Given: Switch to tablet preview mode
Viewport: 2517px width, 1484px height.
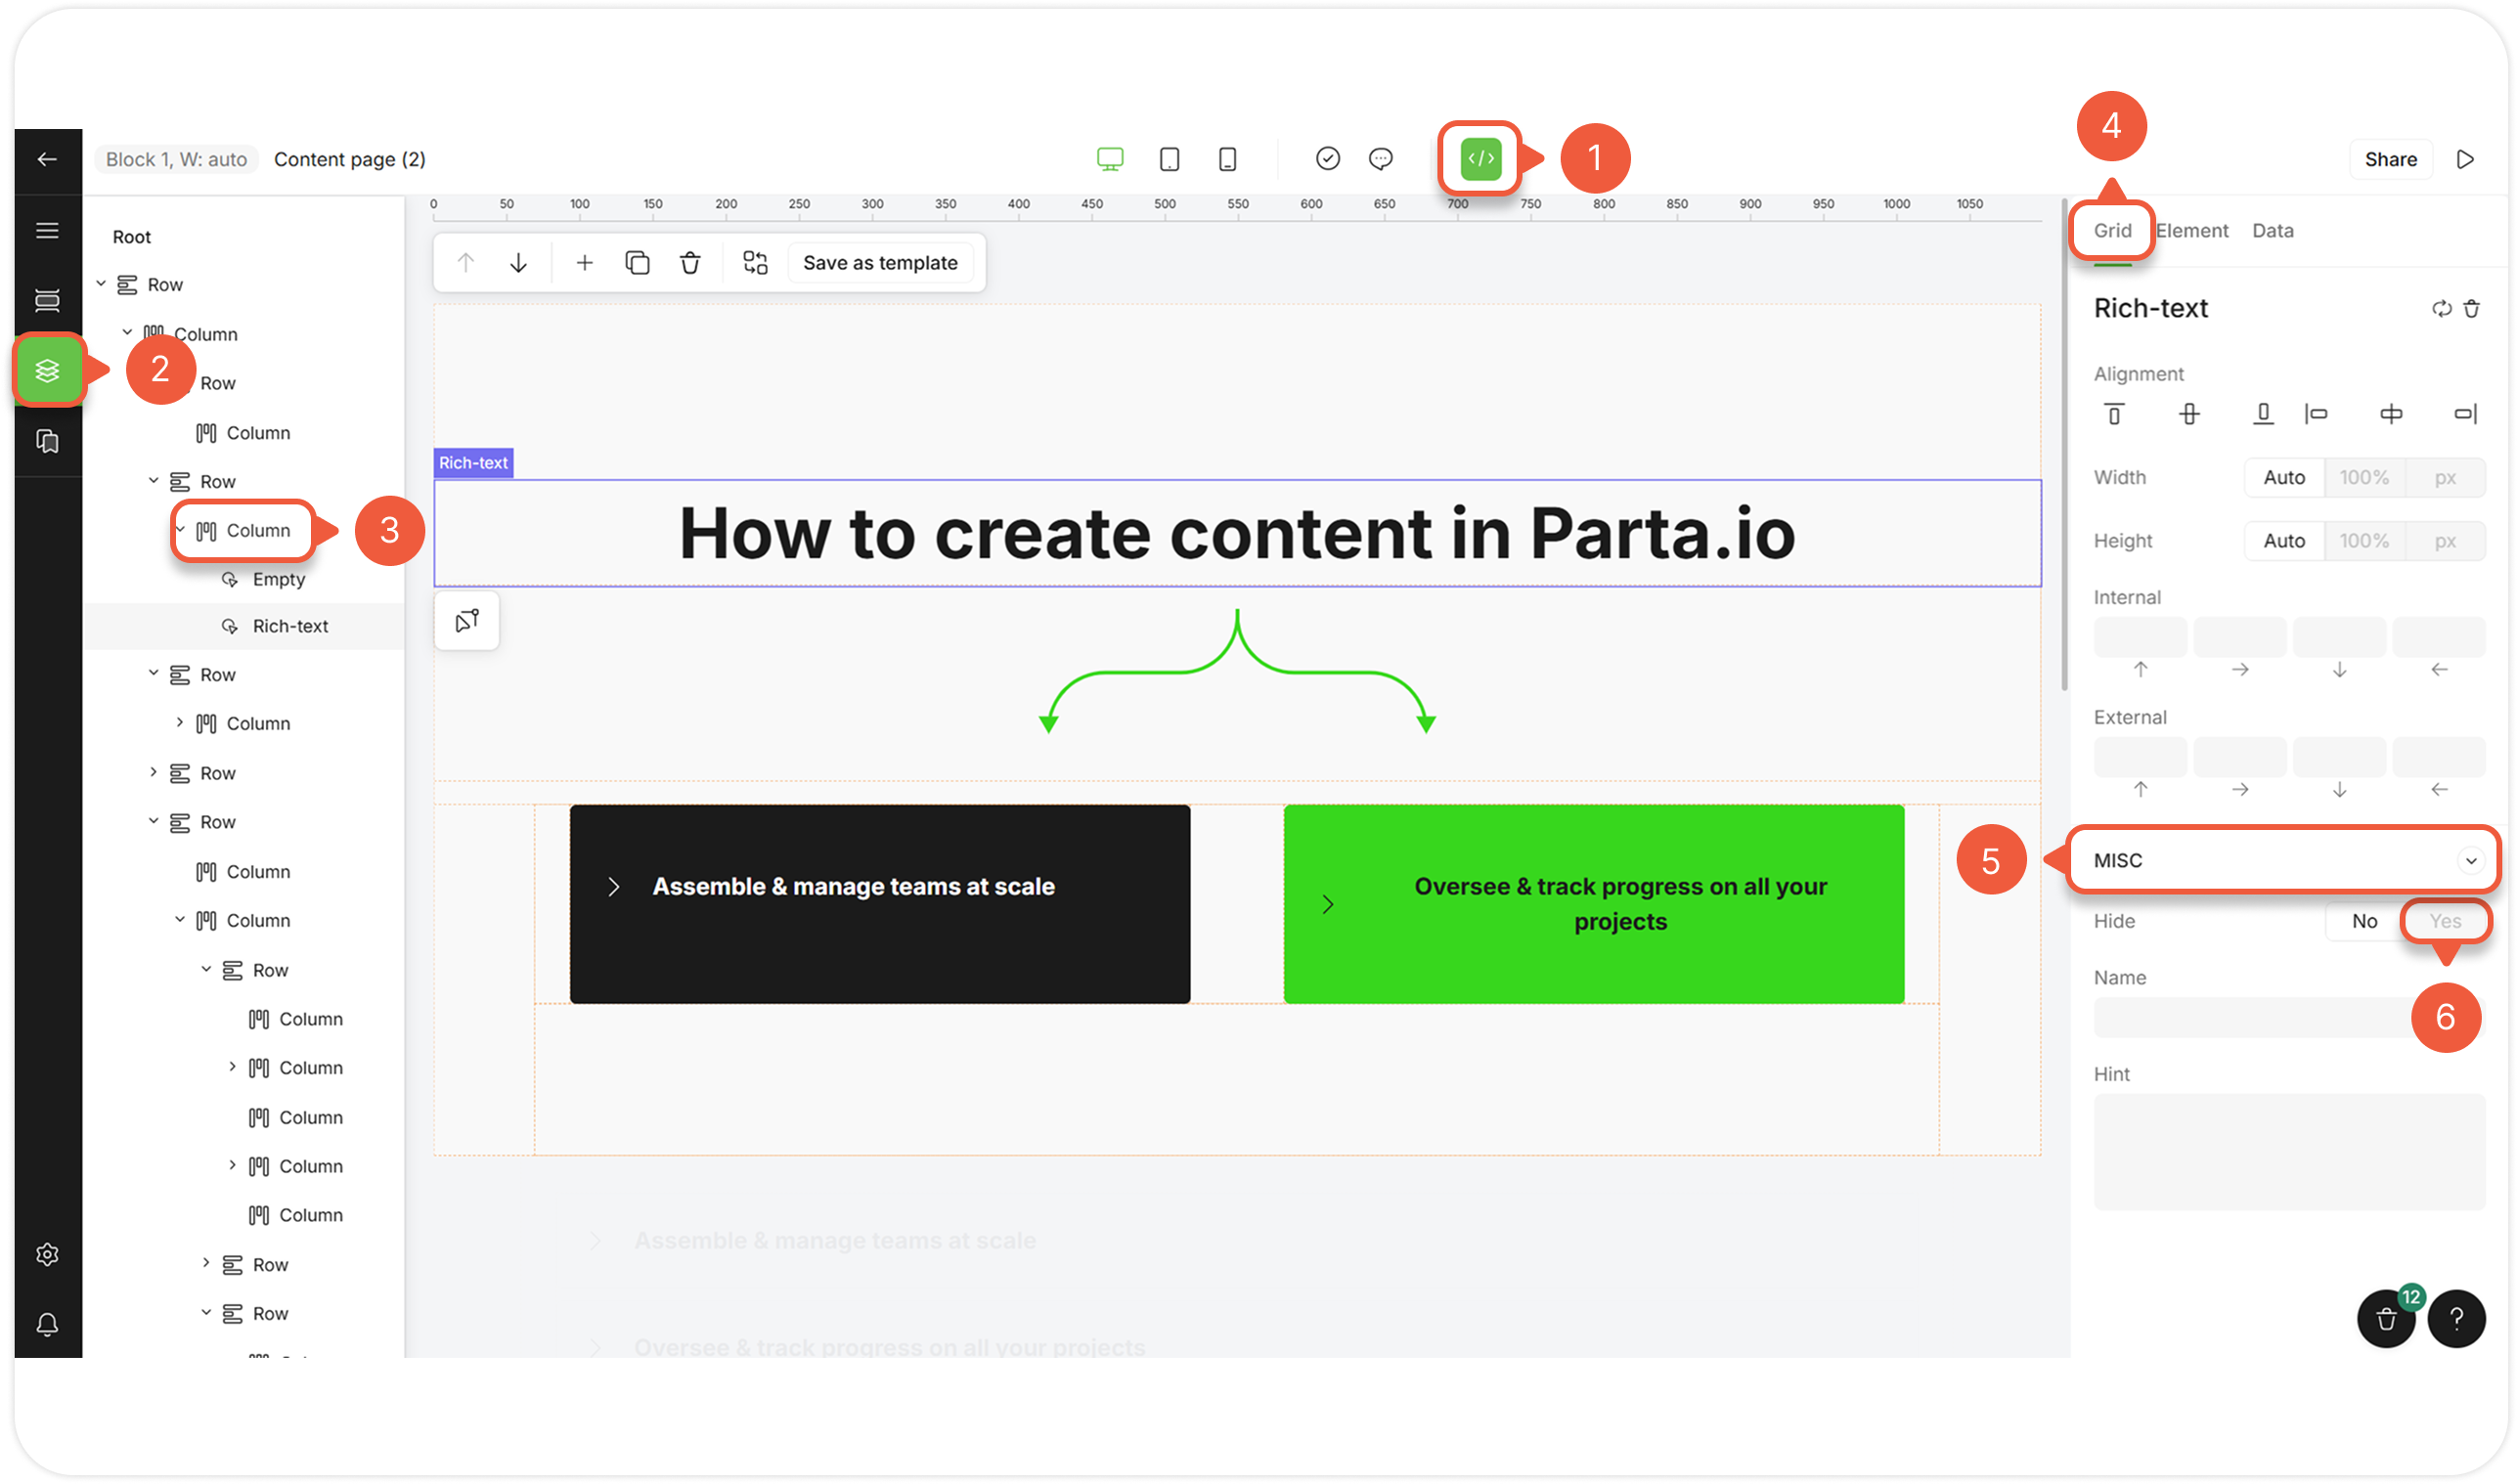Looking at the screenshot, I should tap(1169, 159).
